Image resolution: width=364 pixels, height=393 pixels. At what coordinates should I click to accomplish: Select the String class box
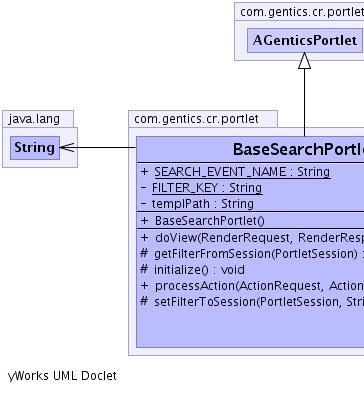[x=35, y=148]
